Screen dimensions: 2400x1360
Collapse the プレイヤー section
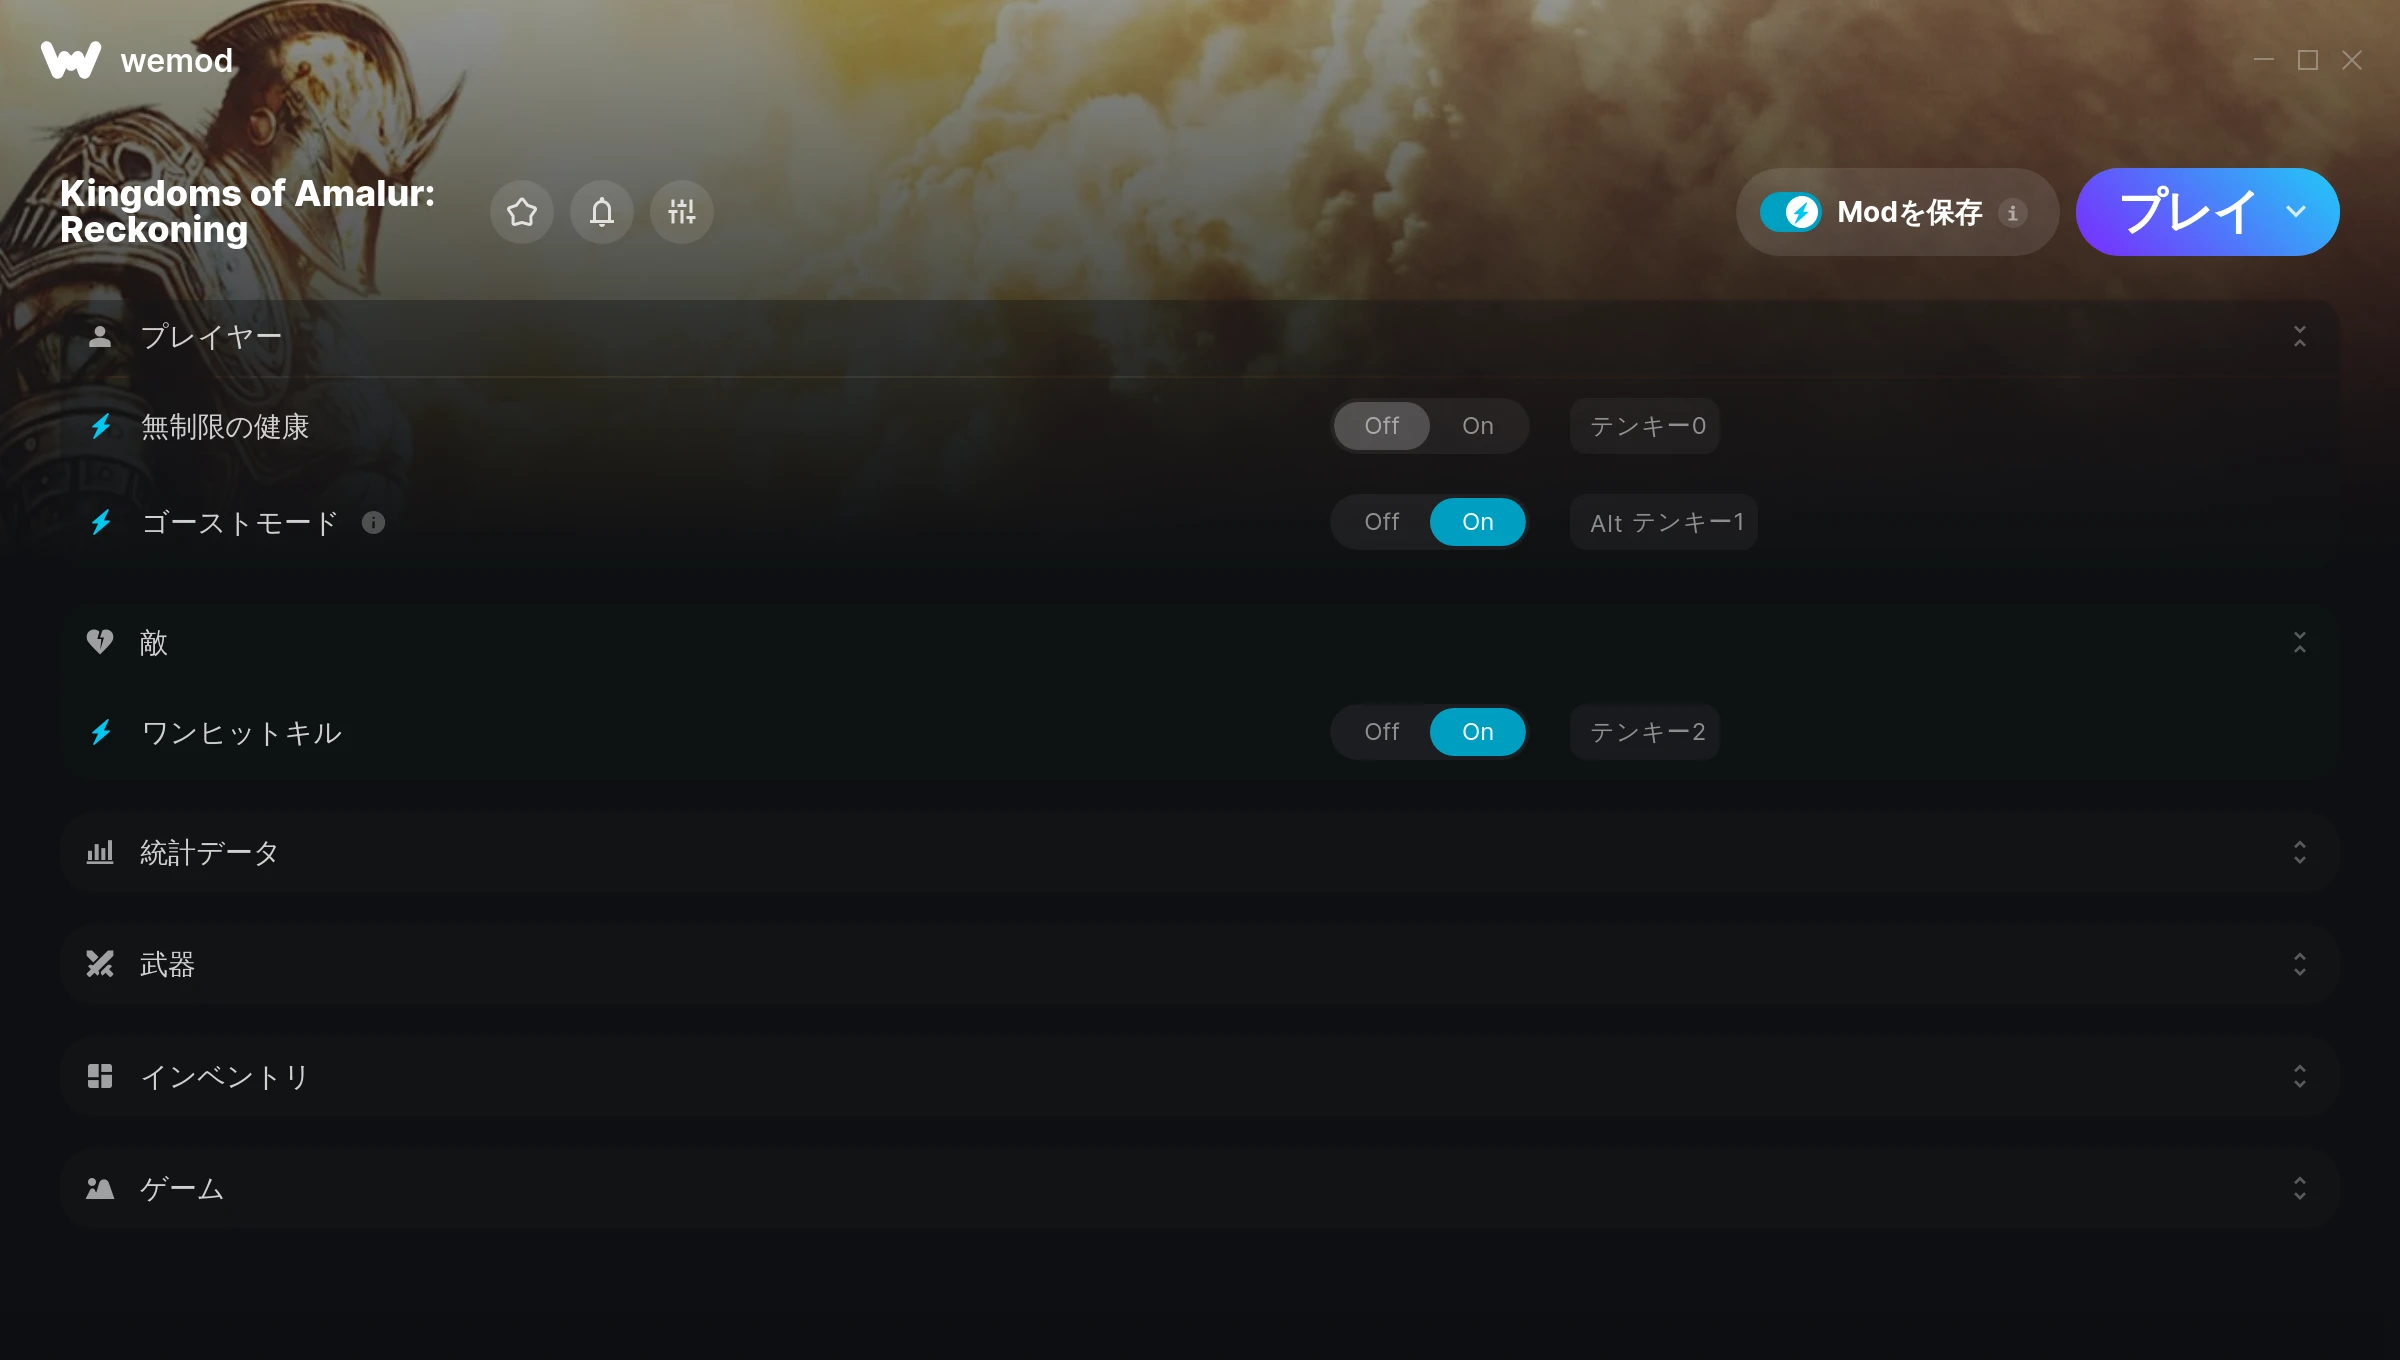[x=2300, y=336]
